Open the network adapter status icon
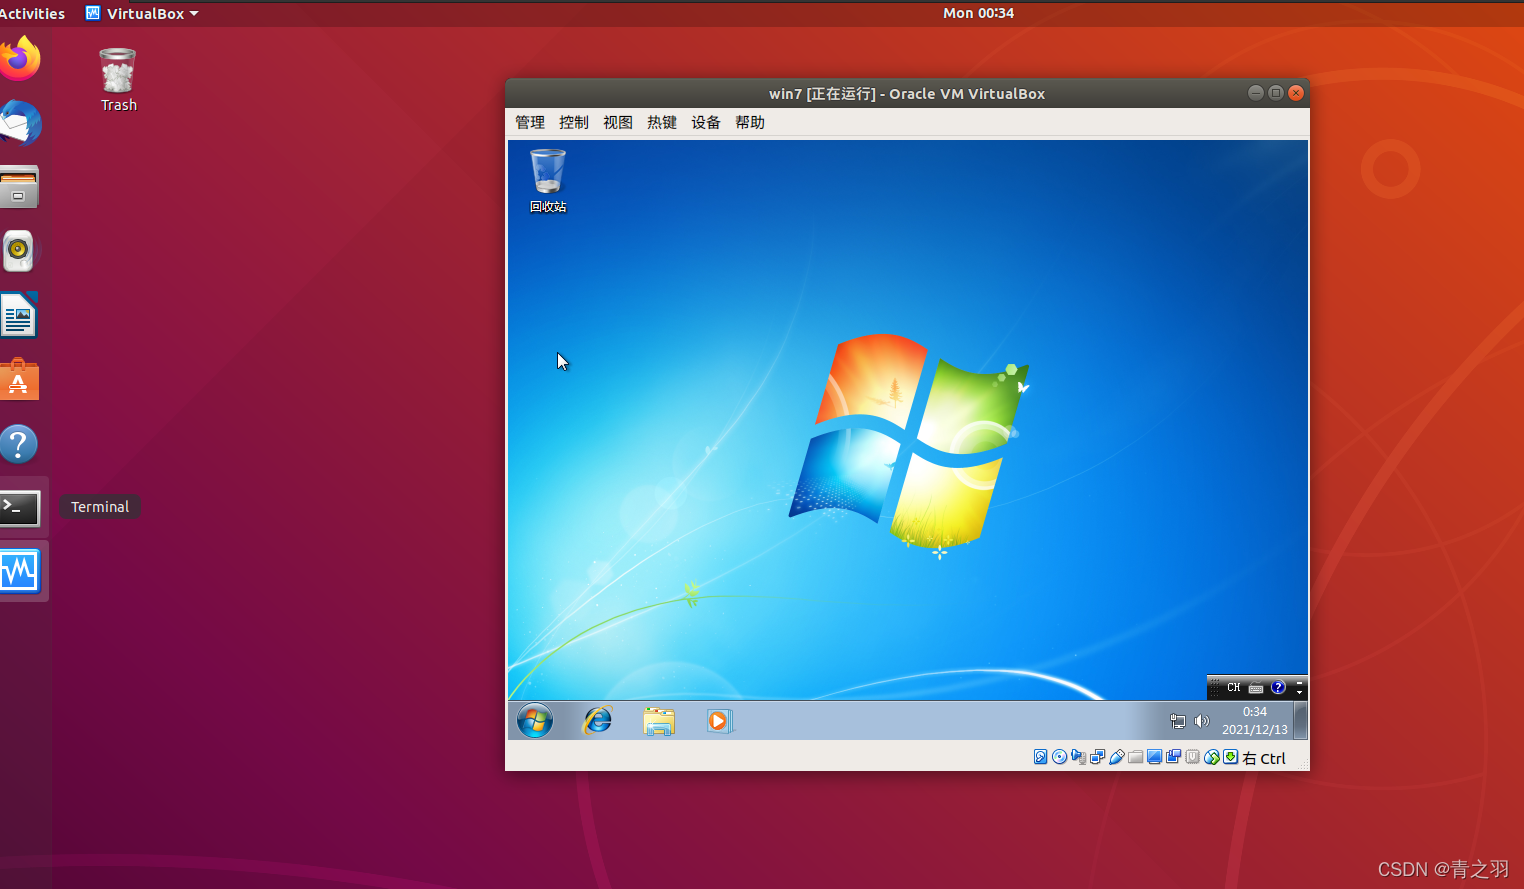Image resolution: width=1524 pixels, height=889 pixels. tap(1097, 757)
